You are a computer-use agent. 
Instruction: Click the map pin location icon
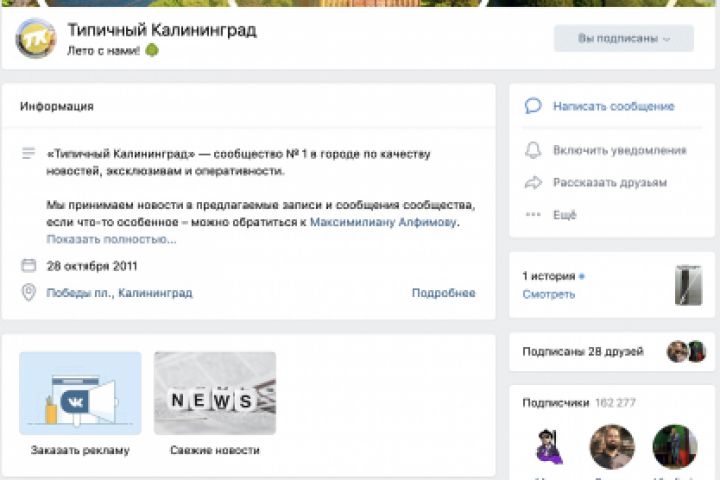click(x=28, y=293)
